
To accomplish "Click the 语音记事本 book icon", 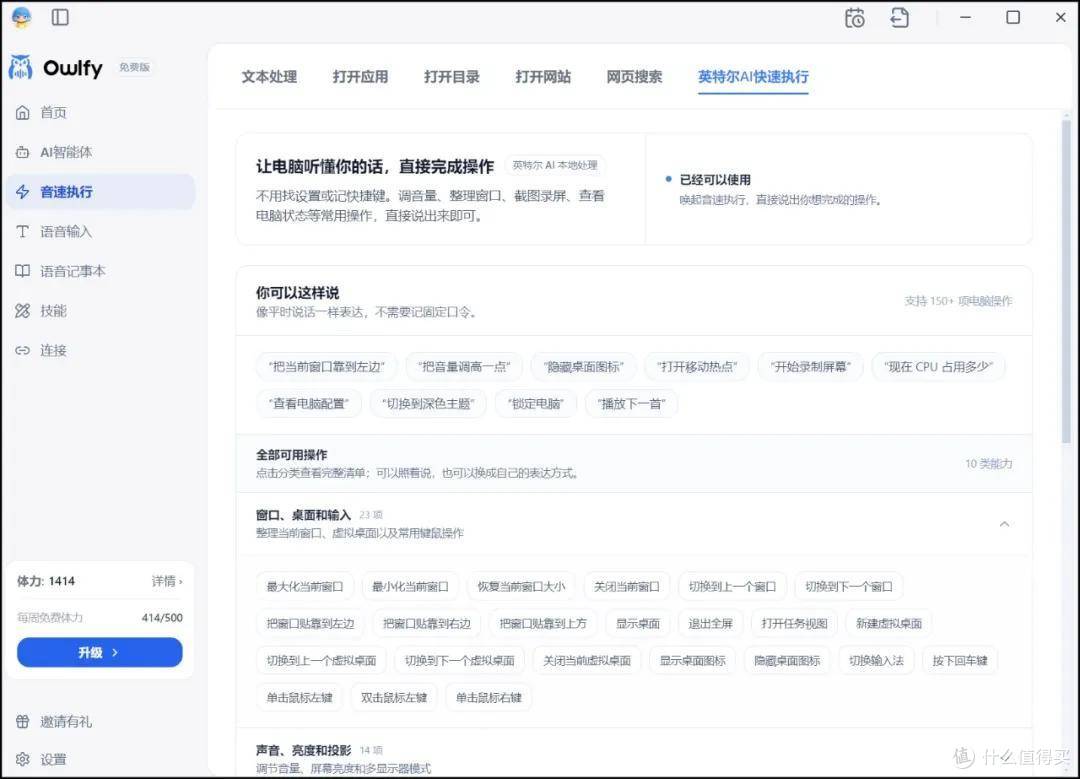I will click(23, 271).
